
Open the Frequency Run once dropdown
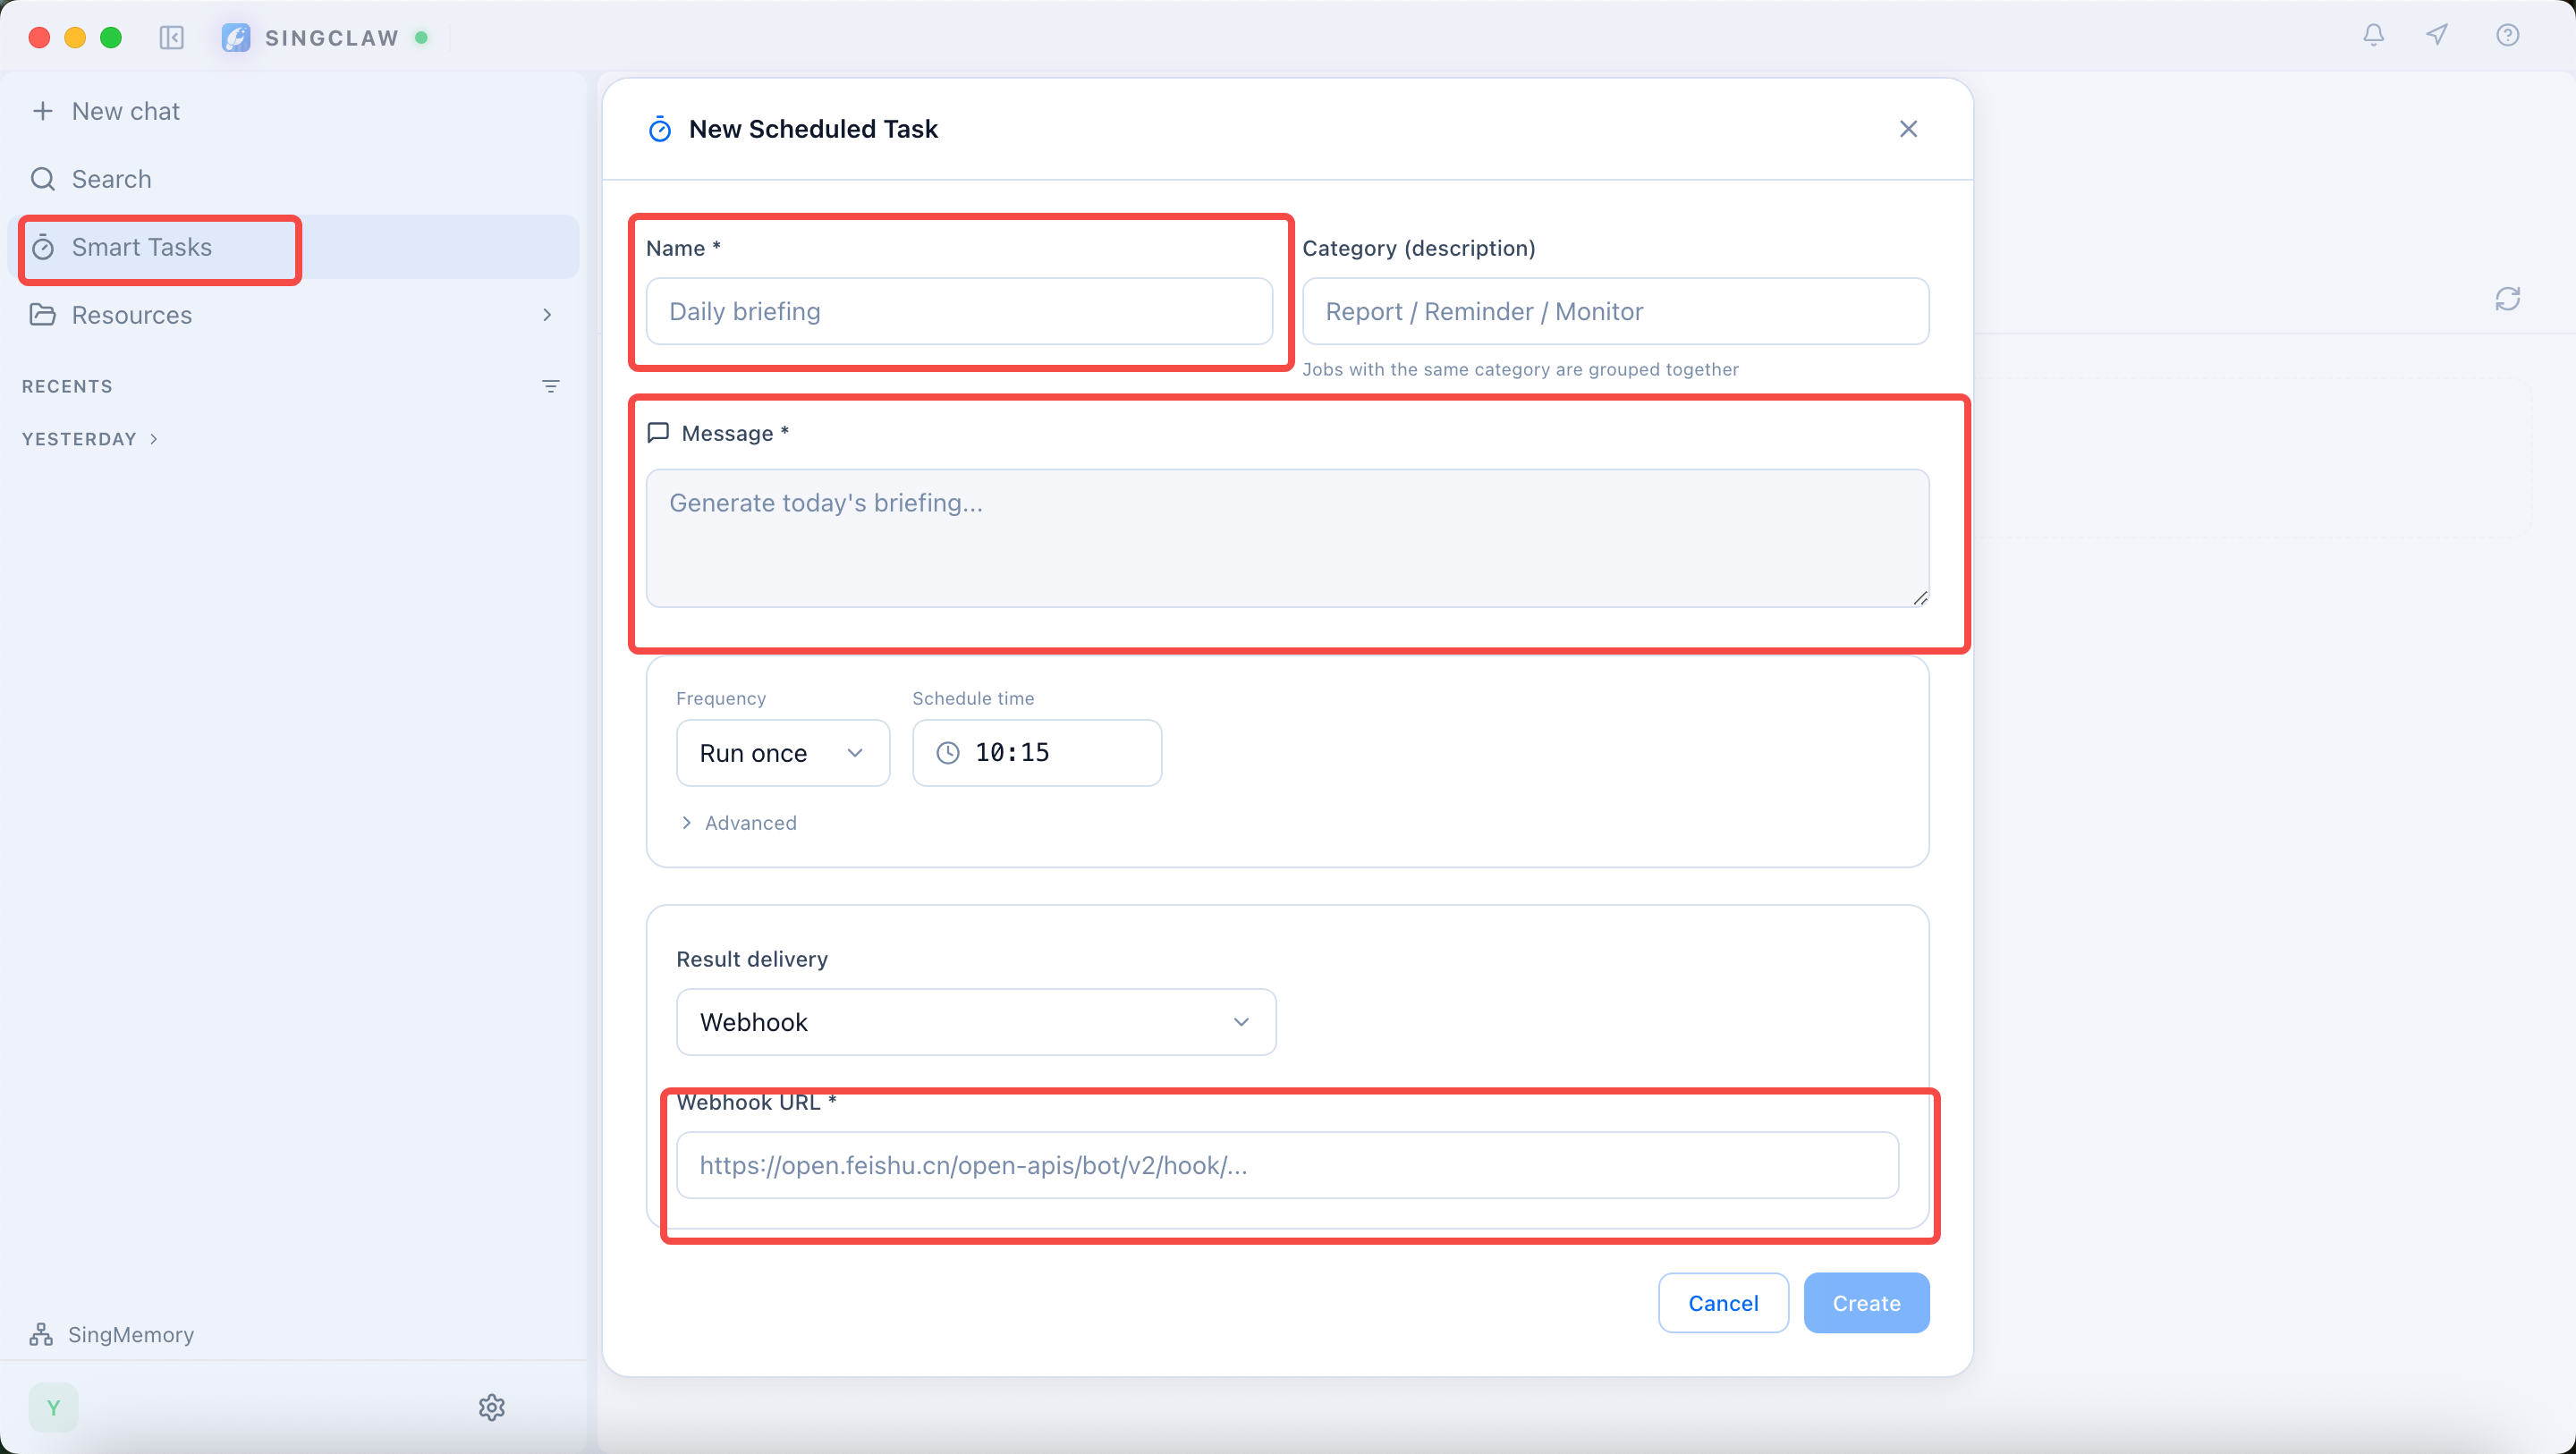pyautogui.click(x=782, y=753)
